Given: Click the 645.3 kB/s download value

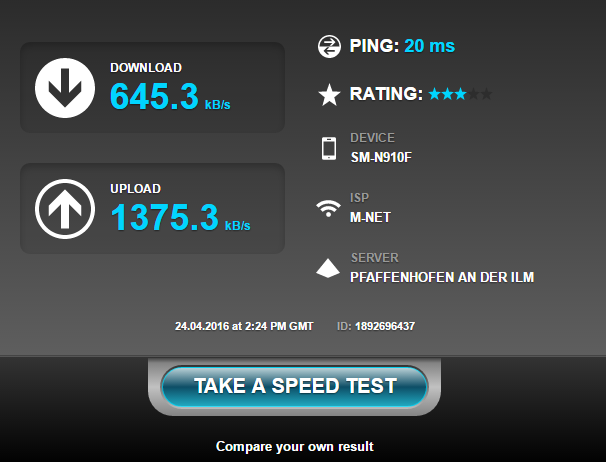Looking at the screenshot, I should [x=170, y=96].
